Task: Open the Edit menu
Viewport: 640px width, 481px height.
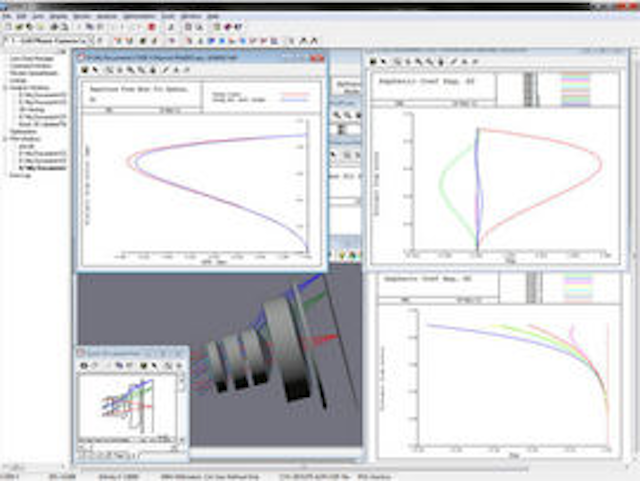Action: [21, 16]
